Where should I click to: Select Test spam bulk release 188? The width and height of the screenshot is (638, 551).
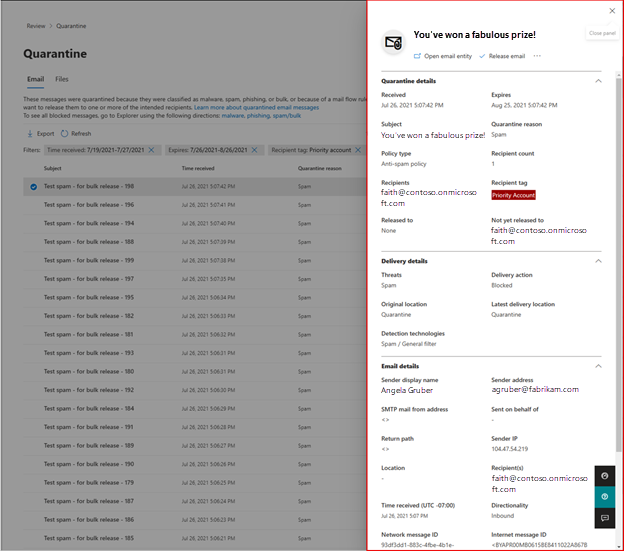[194, 242]
